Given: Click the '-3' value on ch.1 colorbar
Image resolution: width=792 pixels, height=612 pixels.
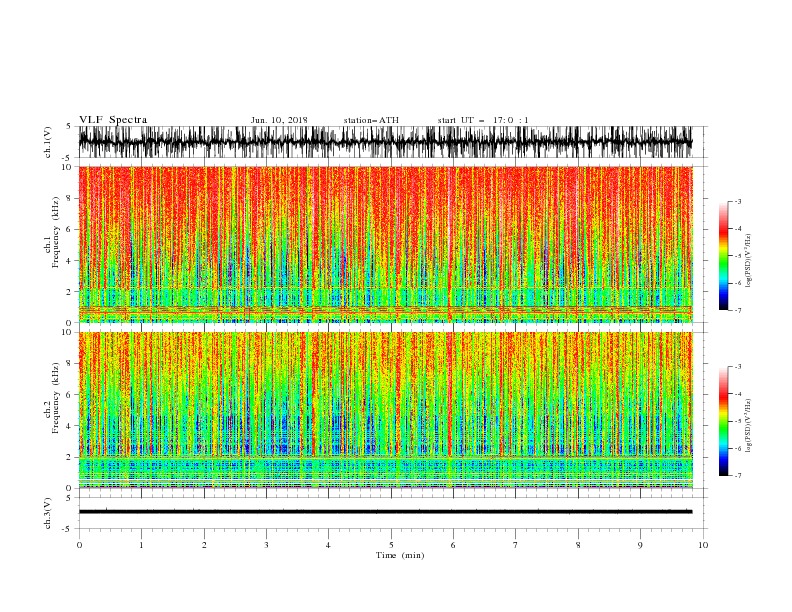Looking at the screenshot, I should click(x=737, y=201).
